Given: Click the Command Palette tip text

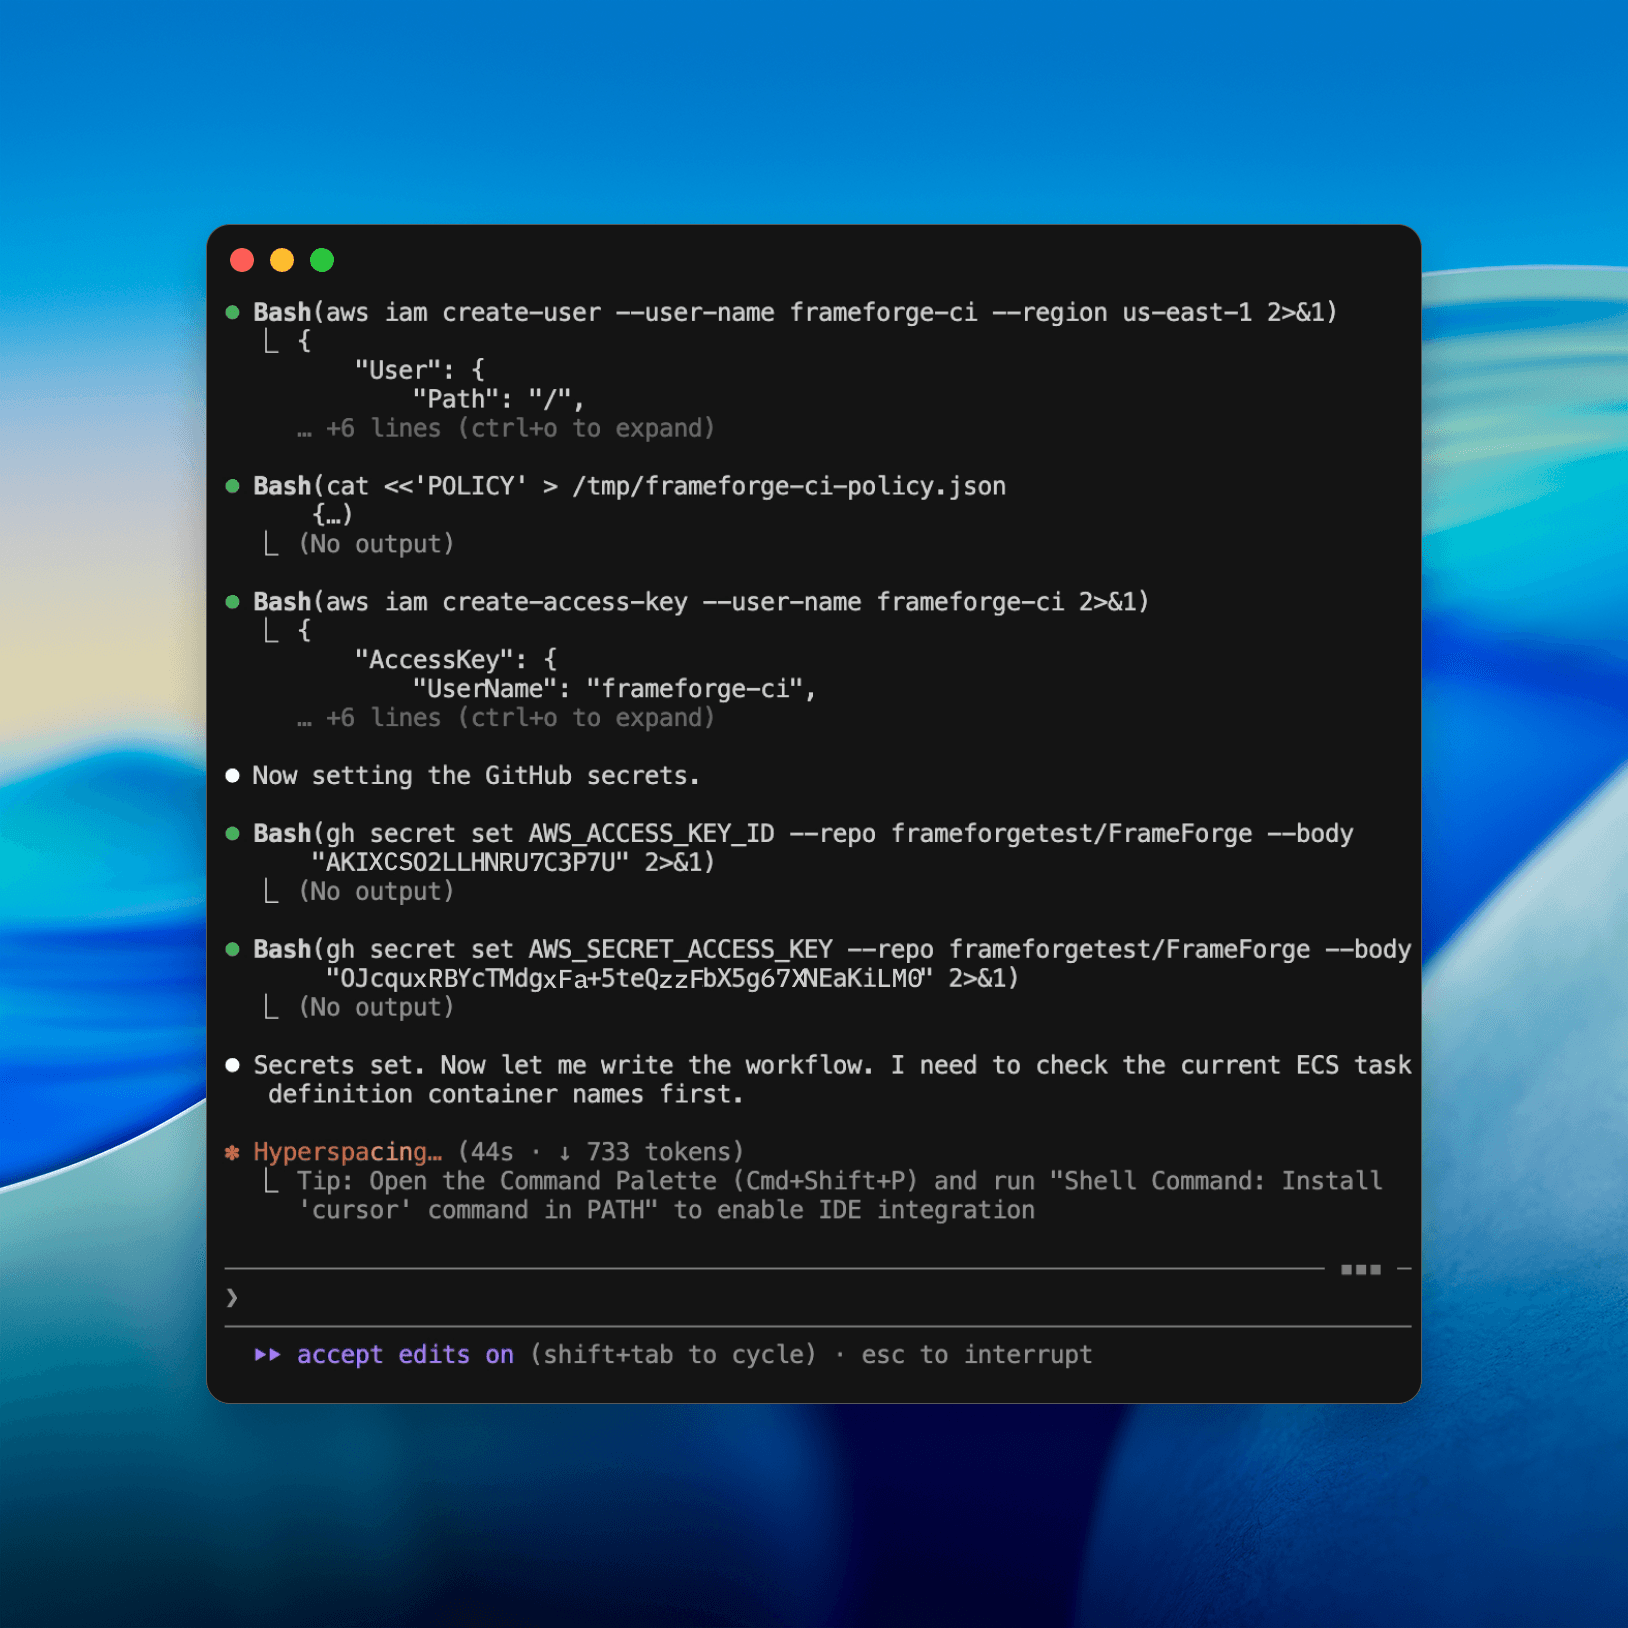Looking at the screenshot, I should (x=840, y=1196).
